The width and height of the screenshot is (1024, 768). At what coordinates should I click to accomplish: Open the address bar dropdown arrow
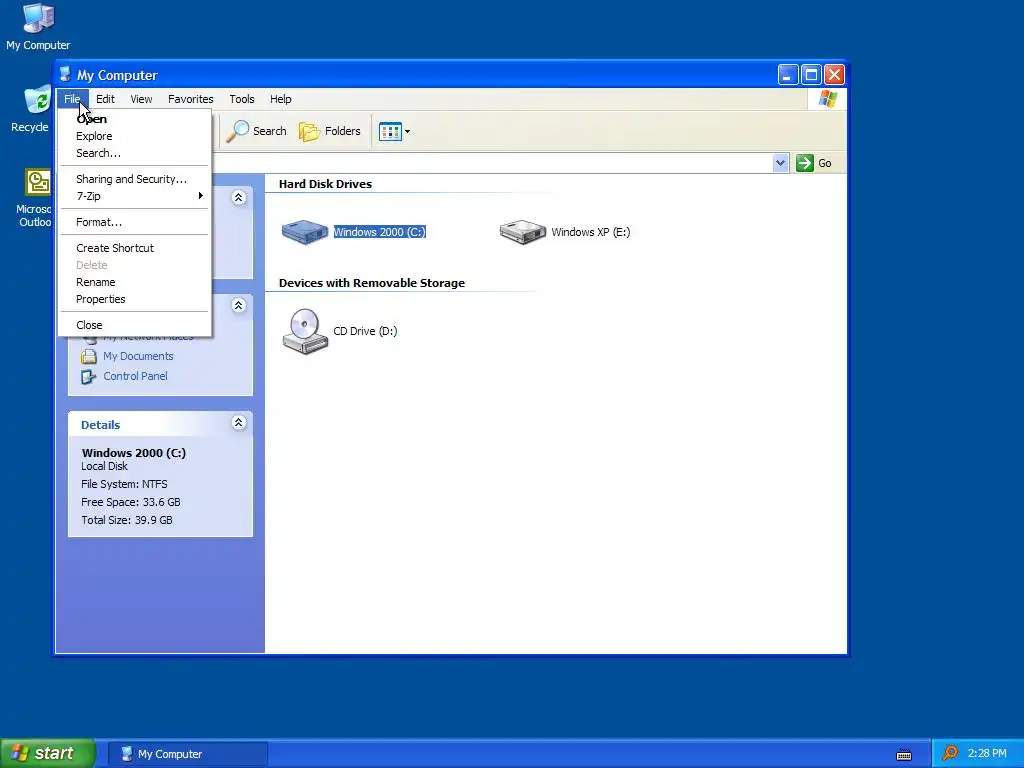[x=780, y=163]
